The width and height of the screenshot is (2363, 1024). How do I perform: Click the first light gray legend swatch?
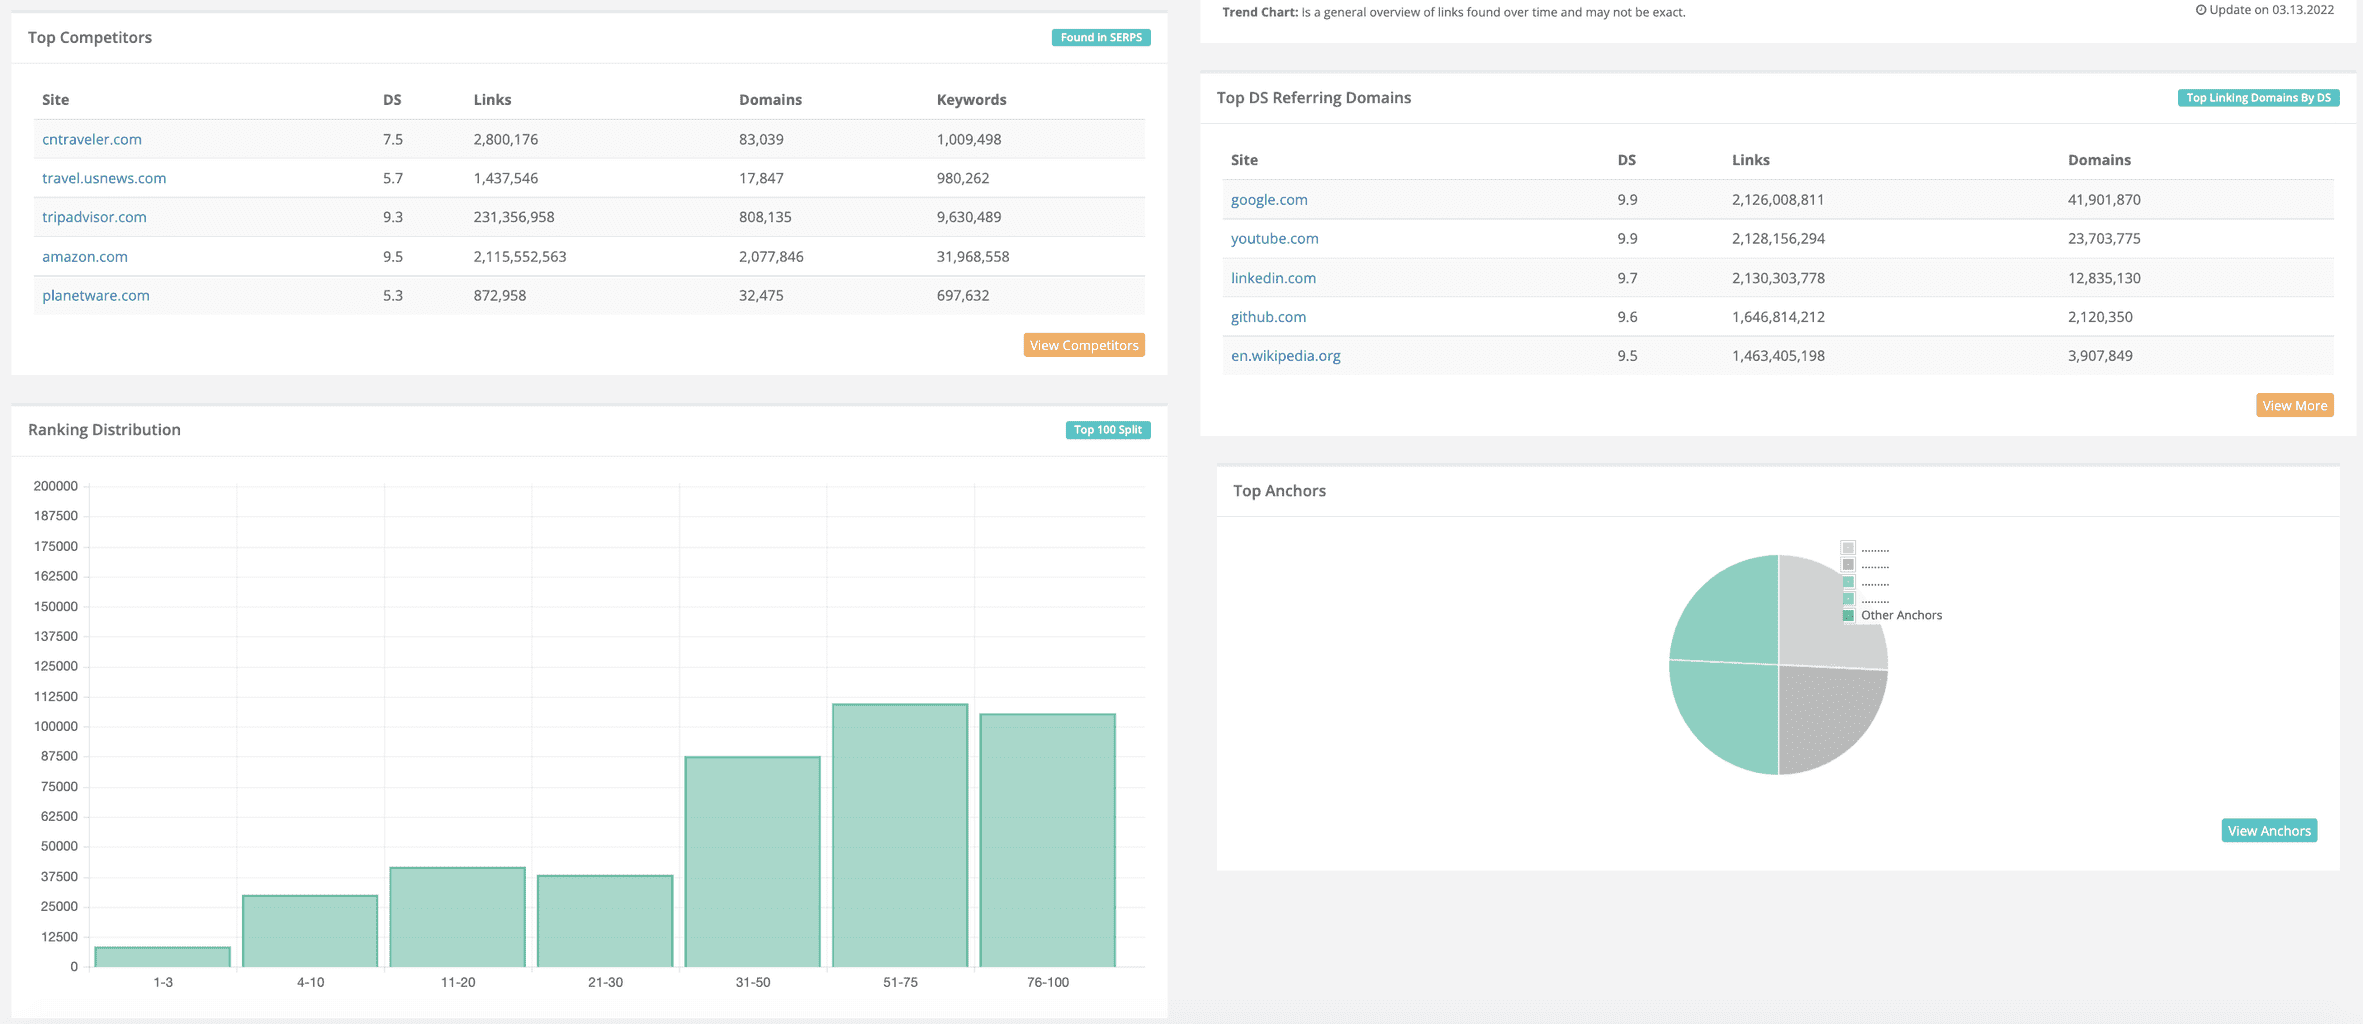pos(1848,548)
